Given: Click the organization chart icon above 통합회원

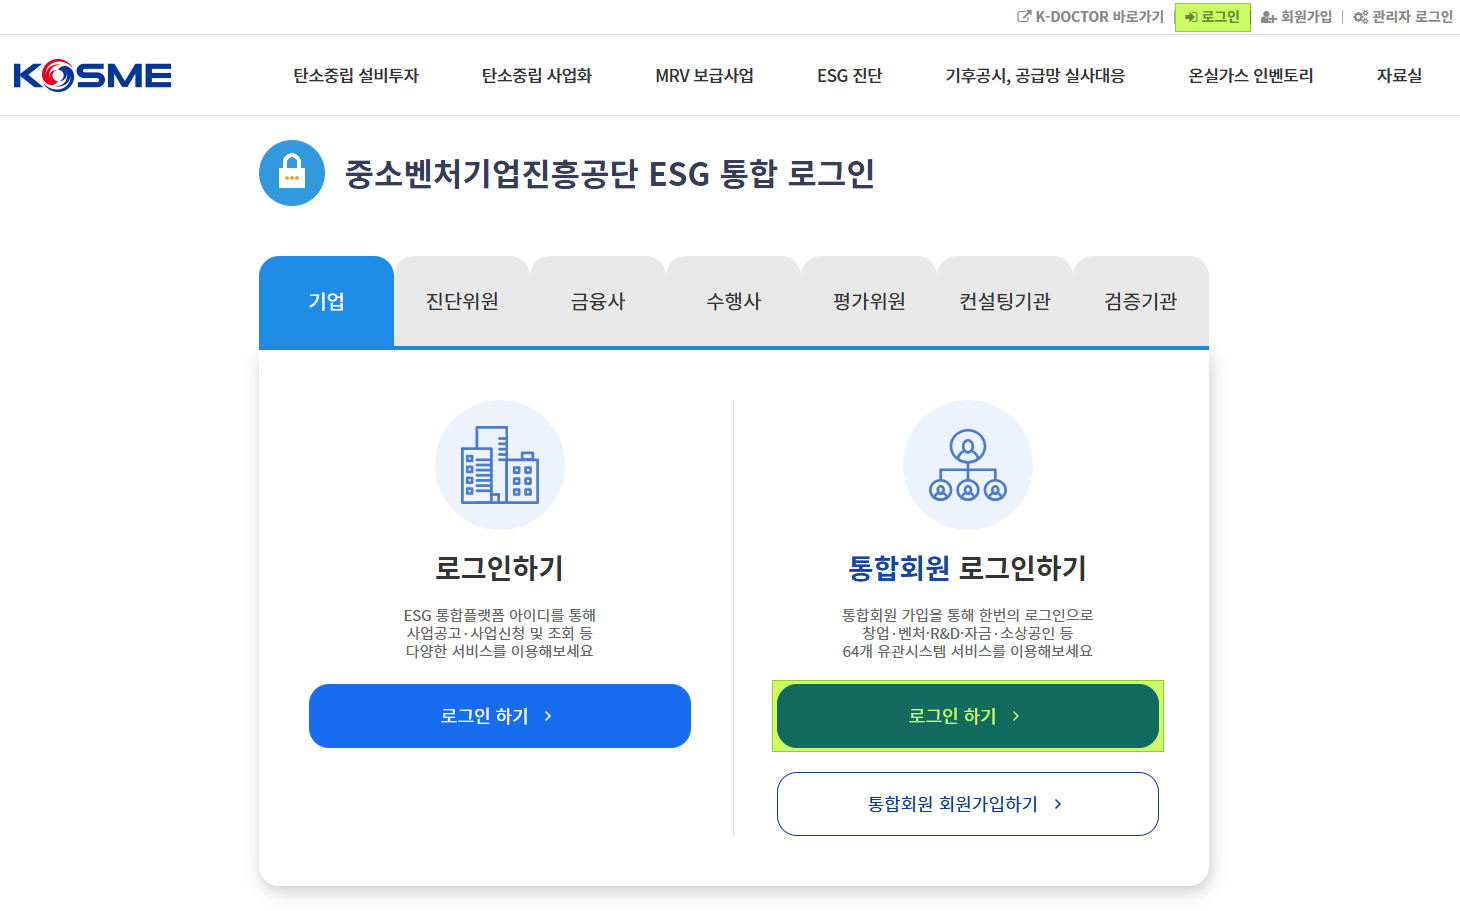Looking at the screenshot, I should 968,465.
